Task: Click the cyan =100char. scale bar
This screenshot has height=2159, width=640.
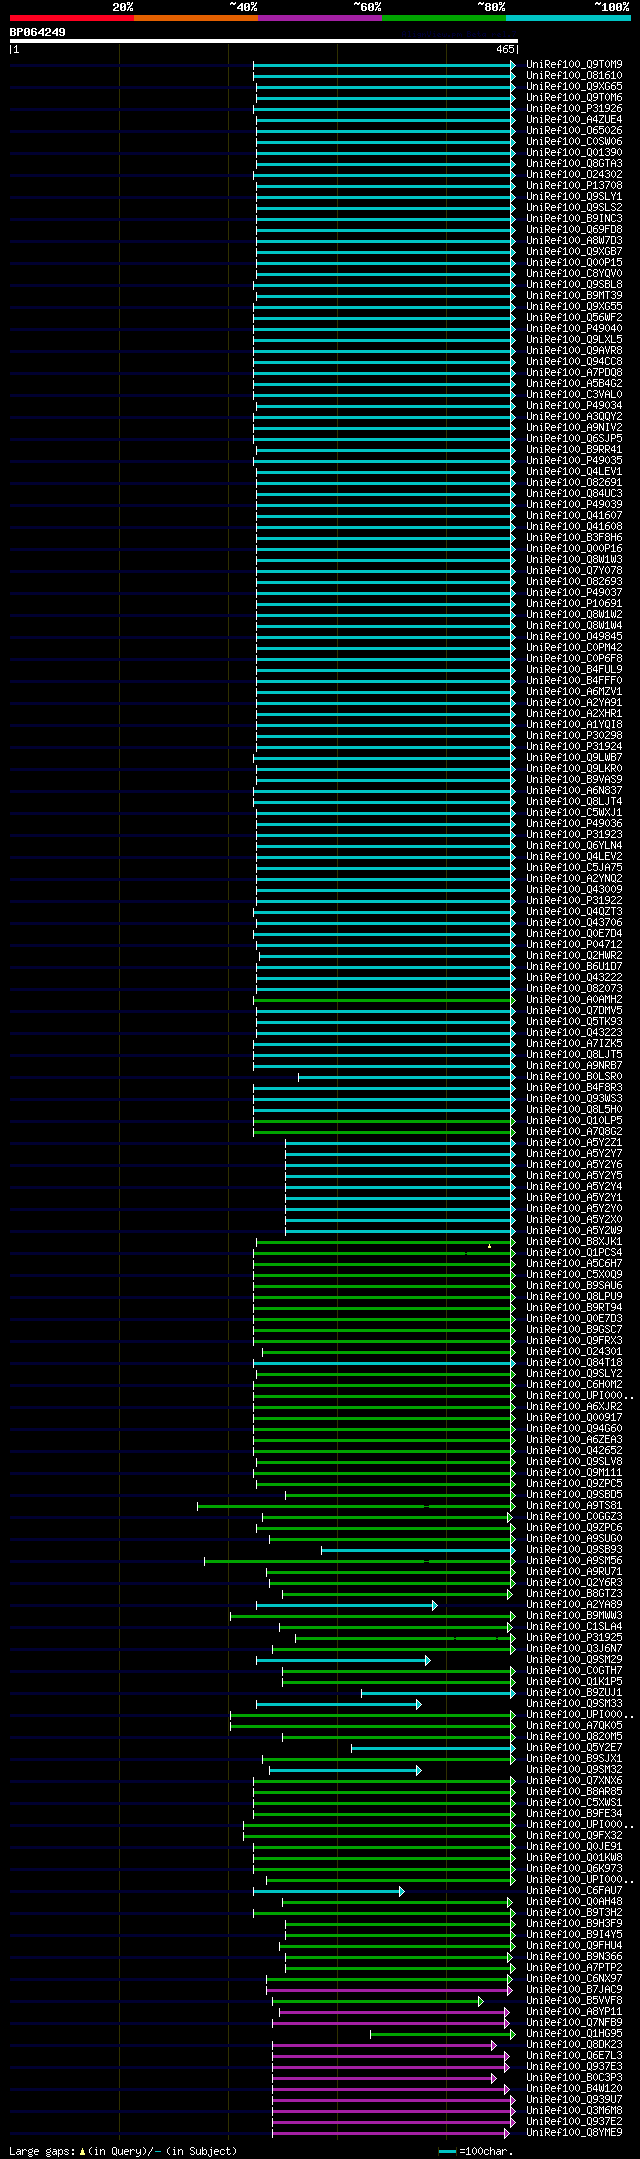Action: pyautogui.click(x=447, y=2151)
